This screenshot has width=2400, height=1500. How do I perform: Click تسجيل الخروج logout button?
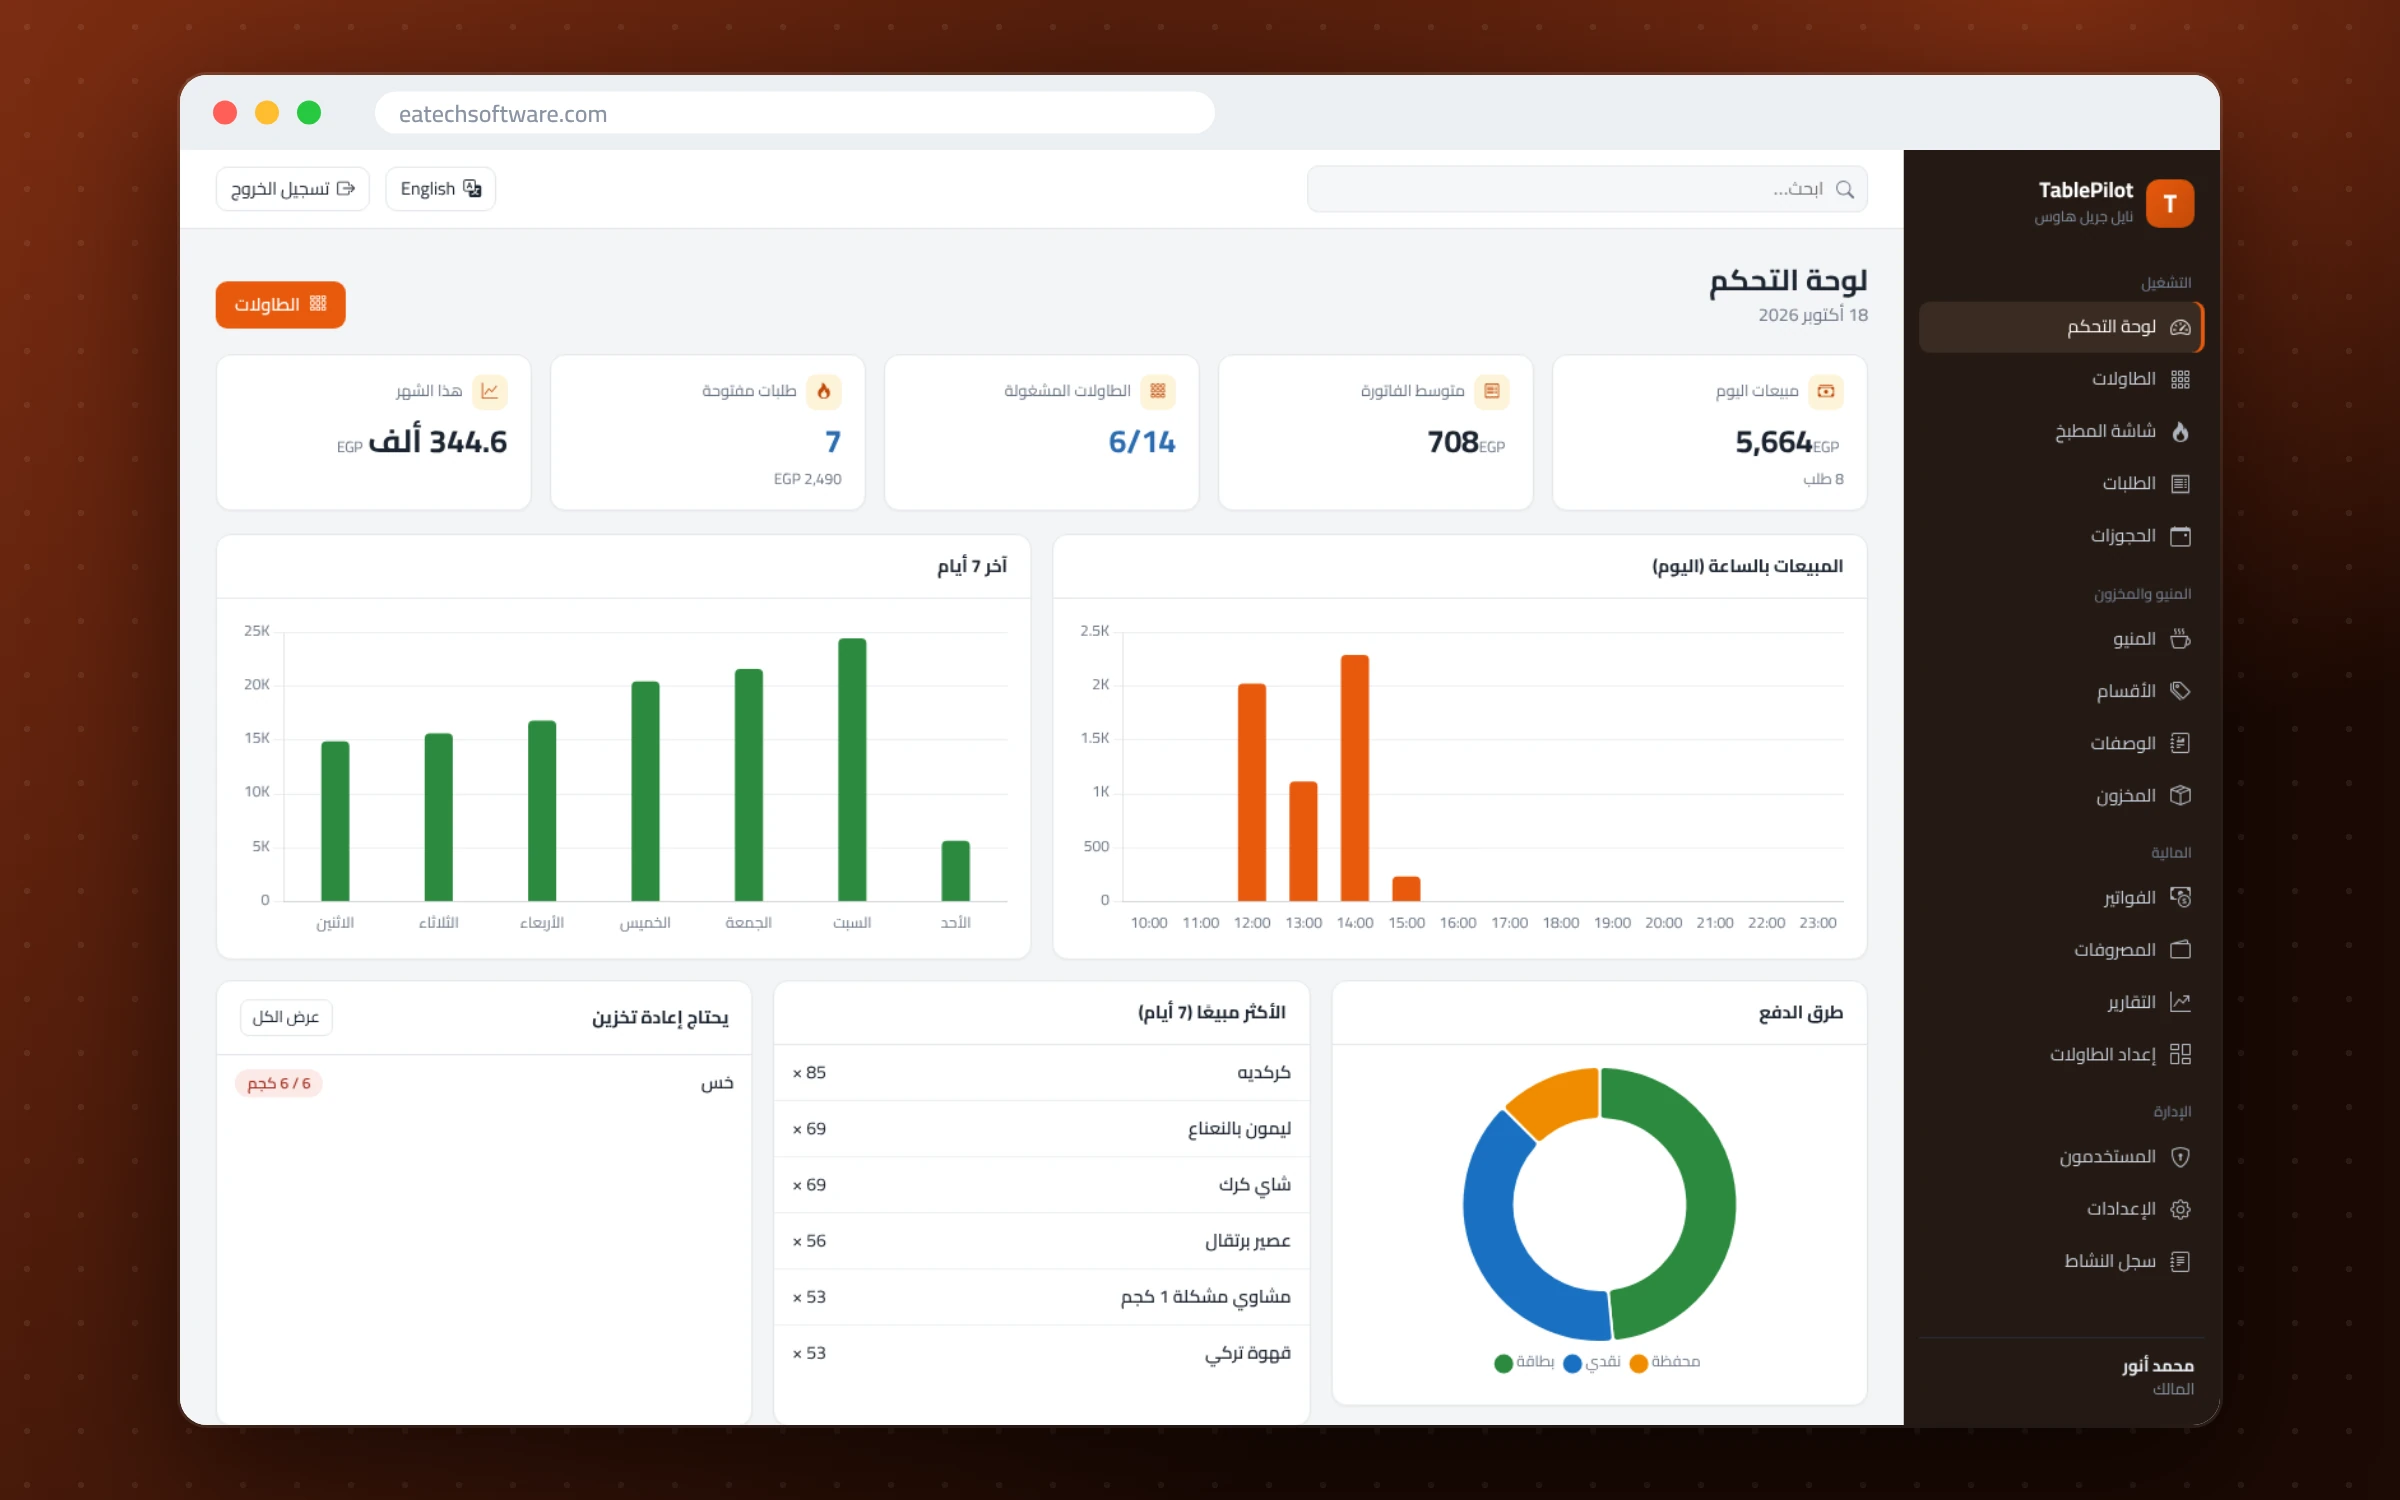[x=293, y=189]
